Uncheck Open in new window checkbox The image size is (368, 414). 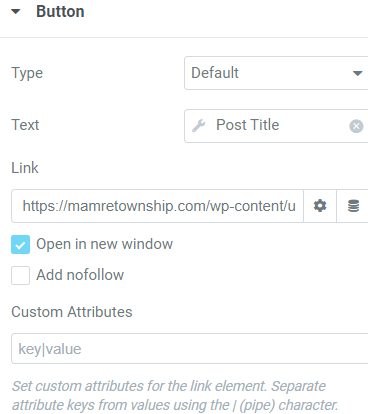(x=20, y=244)
